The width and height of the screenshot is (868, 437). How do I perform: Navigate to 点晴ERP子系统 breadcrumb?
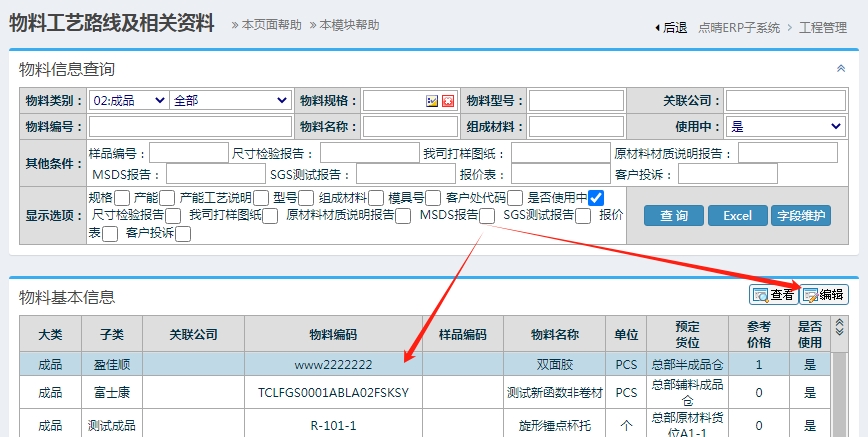coord(739,28)
